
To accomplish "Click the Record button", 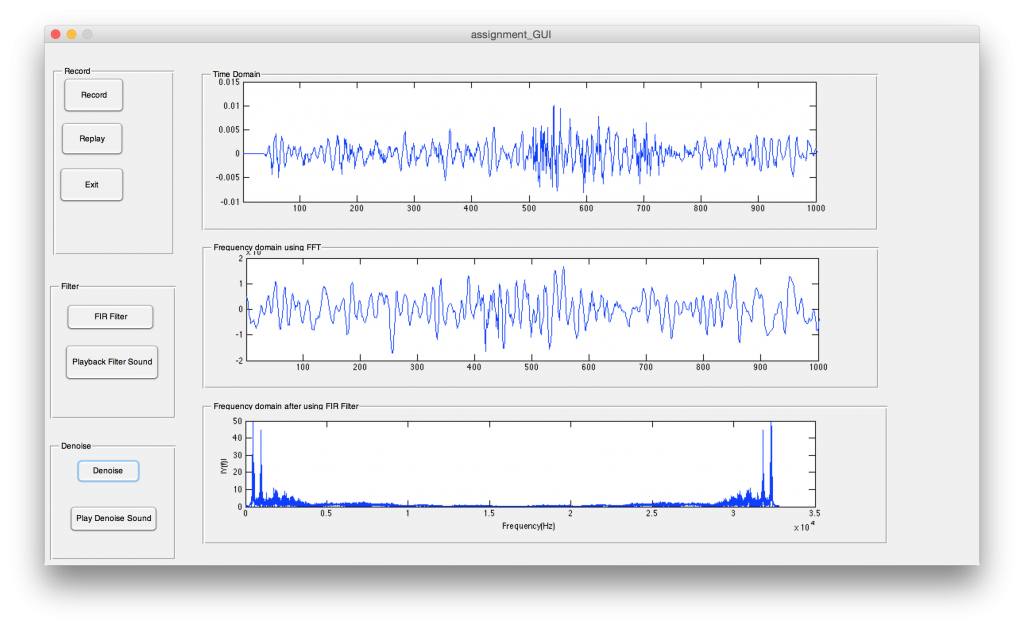I will [x=93, y=95].
